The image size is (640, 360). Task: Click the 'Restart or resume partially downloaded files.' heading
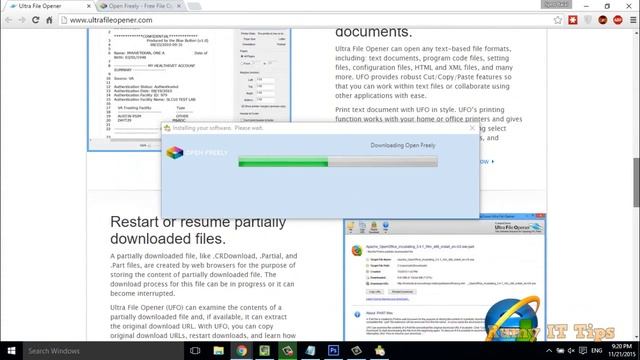coord(198,230)
